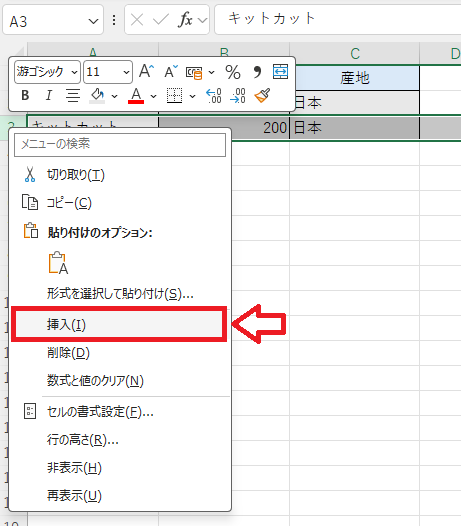461x526 pixels.
Task: Click the copy pages icon
Action: 30,202
